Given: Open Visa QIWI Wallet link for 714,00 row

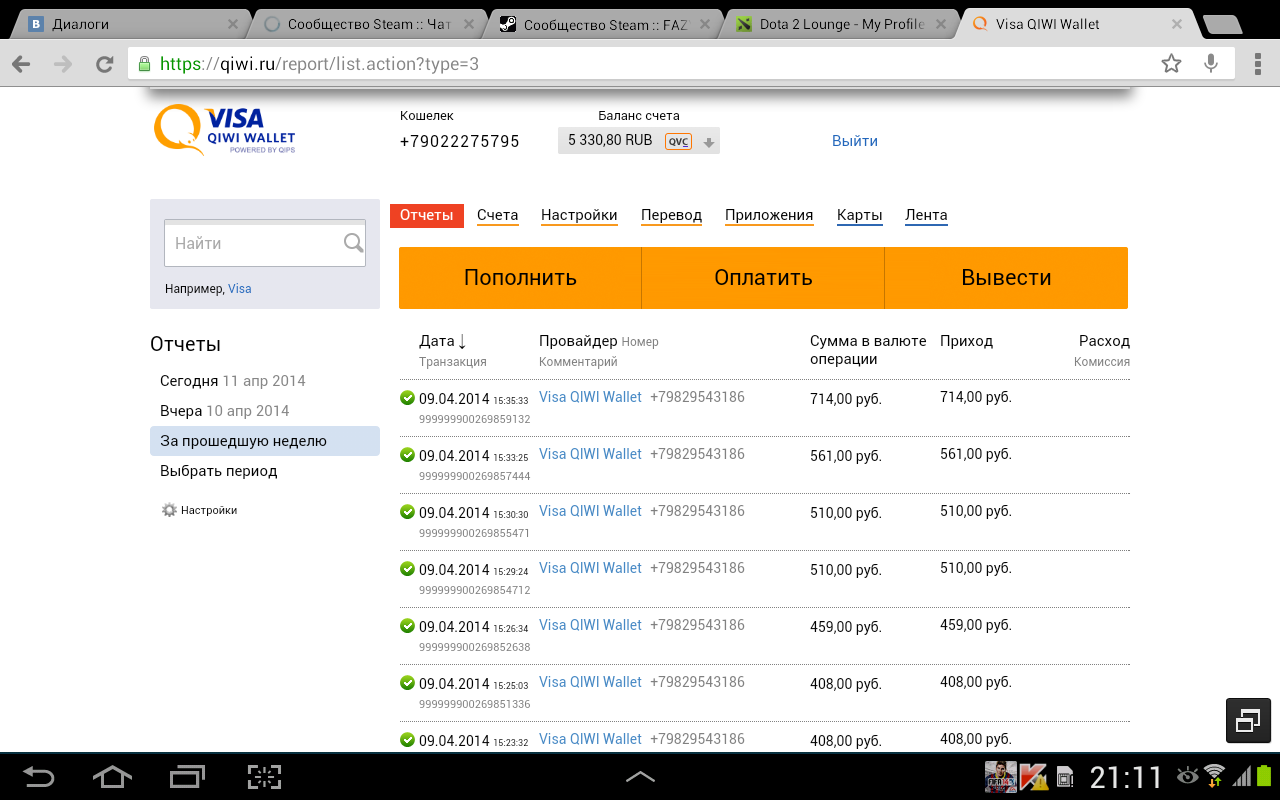Looking at the screenshot, I should (590, 397).
